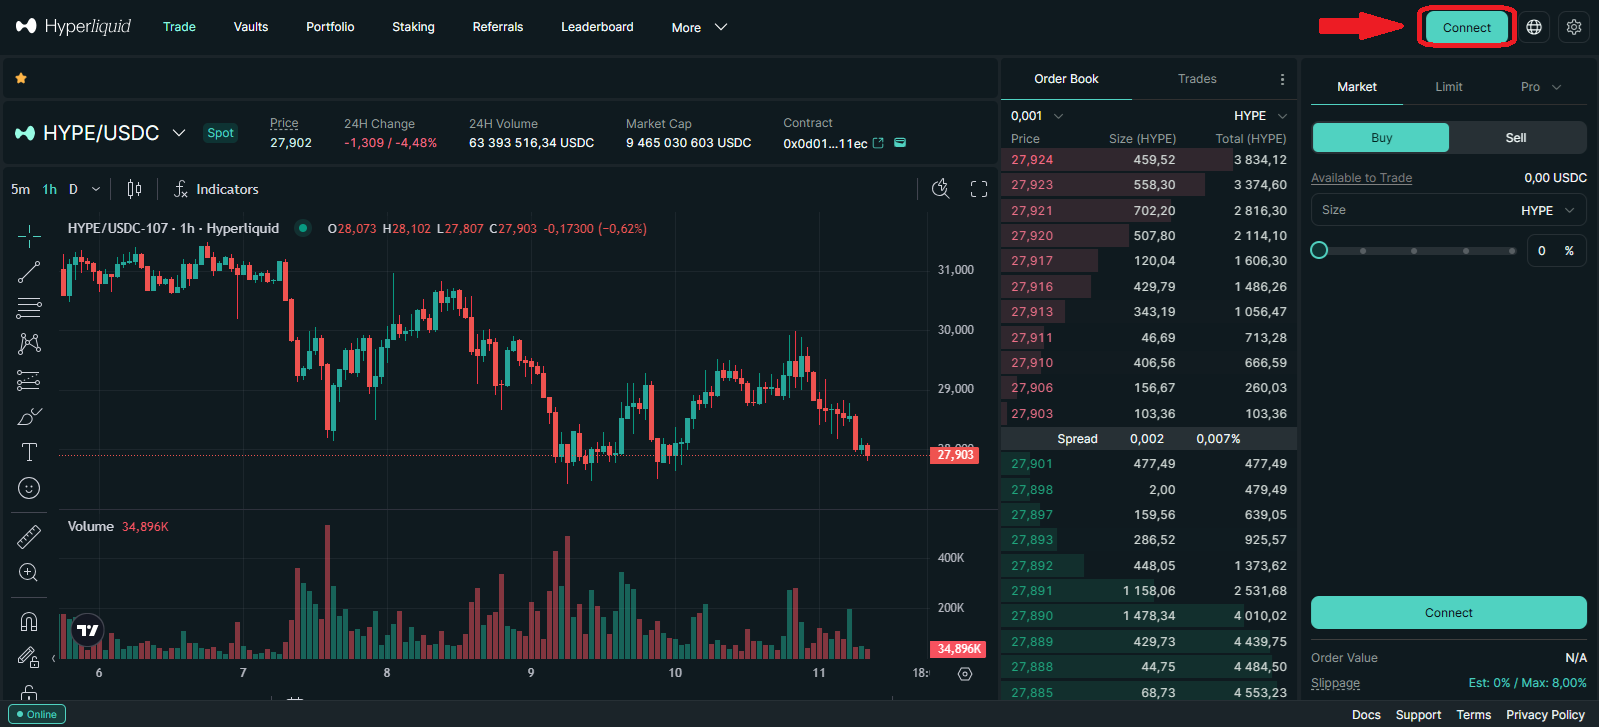This screenshot has width=1599, height=727.
Task: Switch chart to 5m timeframe
Action: click(20, 189)
